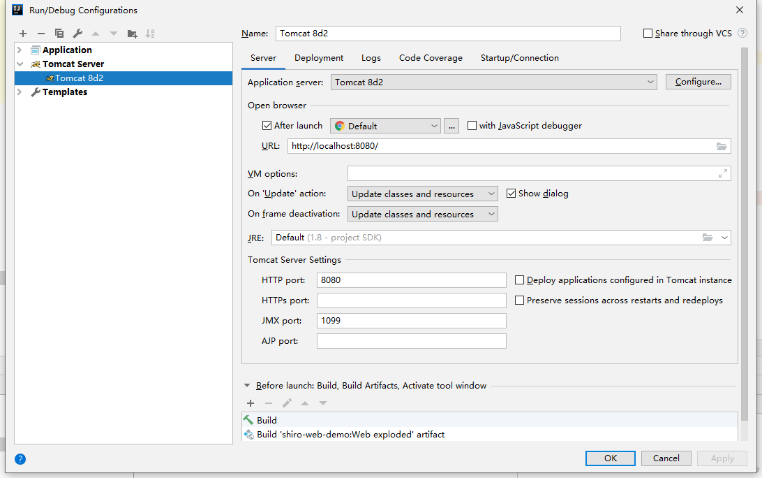This screenshot has width=762, height=478.
Task: Move configuration up in the list toolbar
Action: click(96, 34)
